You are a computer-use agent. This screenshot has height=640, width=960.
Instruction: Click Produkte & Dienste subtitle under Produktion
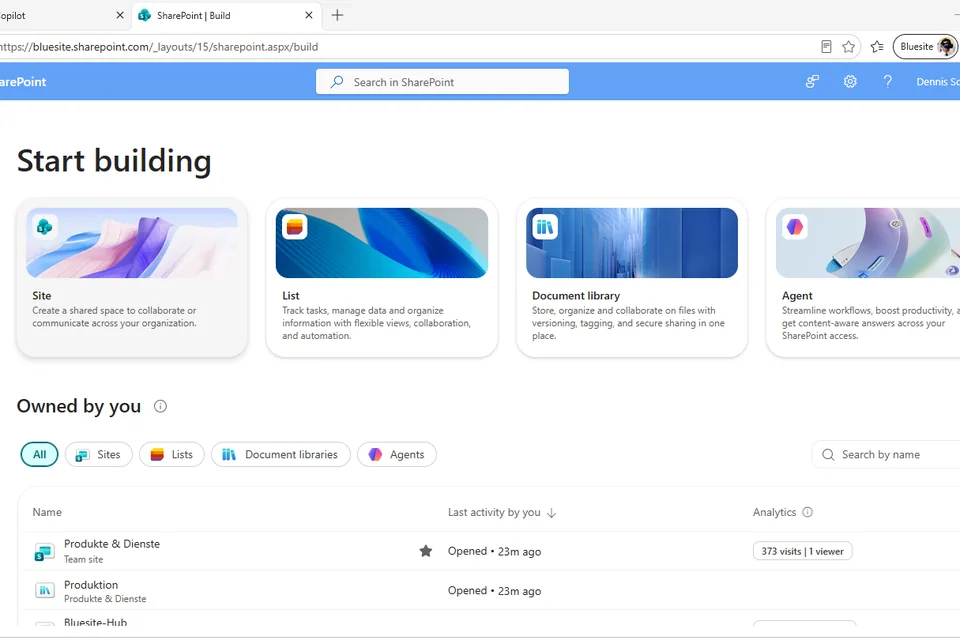(x=105, y=599)
